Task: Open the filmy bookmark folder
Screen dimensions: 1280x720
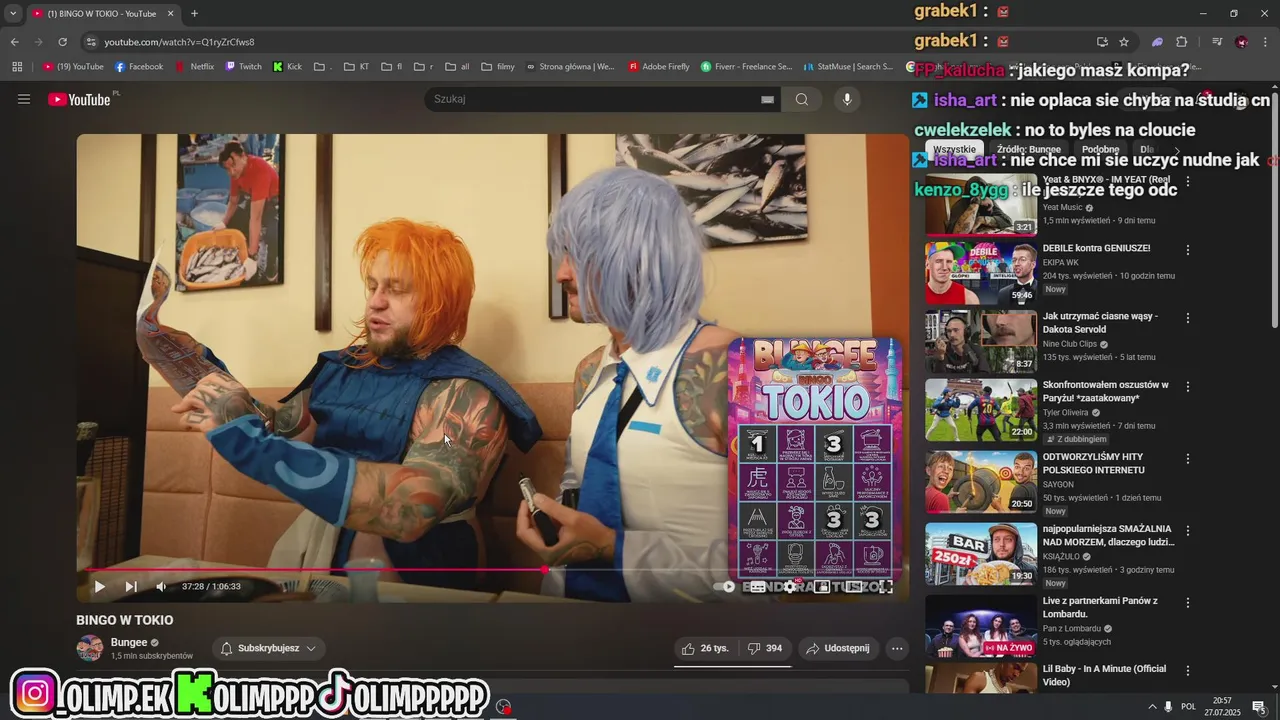Action: pyautogui.click(x=498, y=67)
